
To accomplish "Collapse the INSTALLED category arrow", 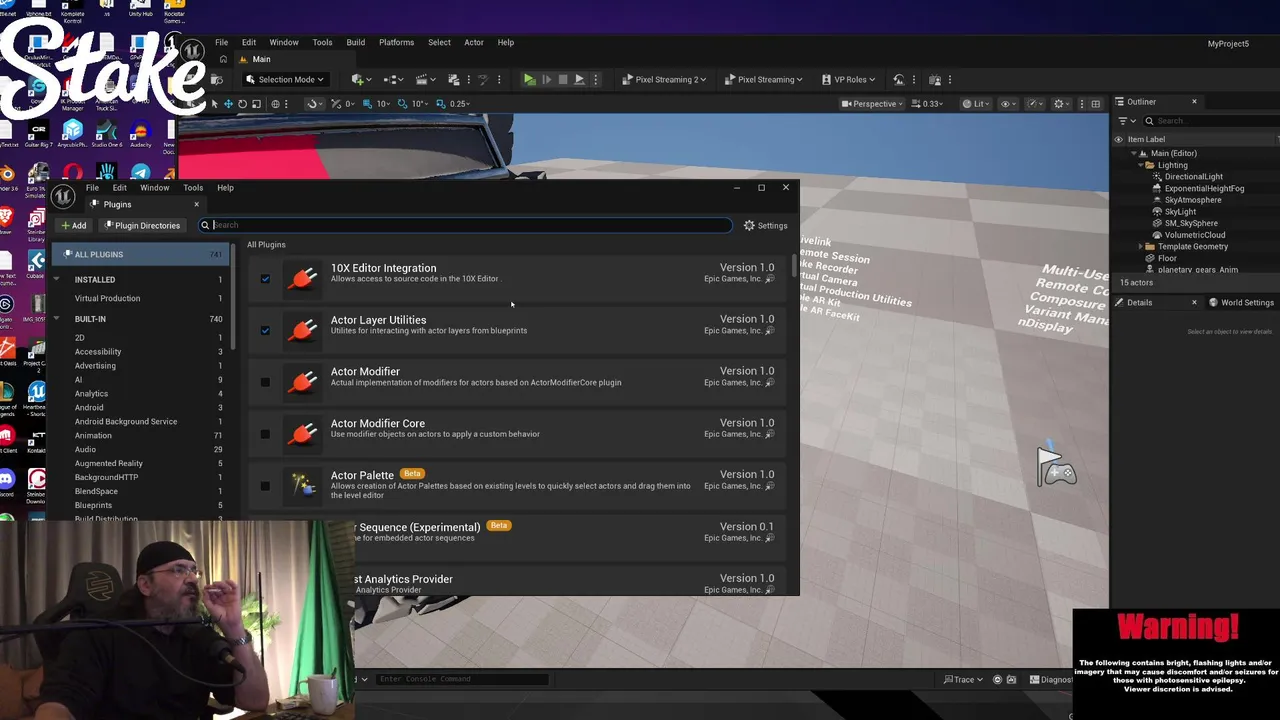I will coord(56,280).
